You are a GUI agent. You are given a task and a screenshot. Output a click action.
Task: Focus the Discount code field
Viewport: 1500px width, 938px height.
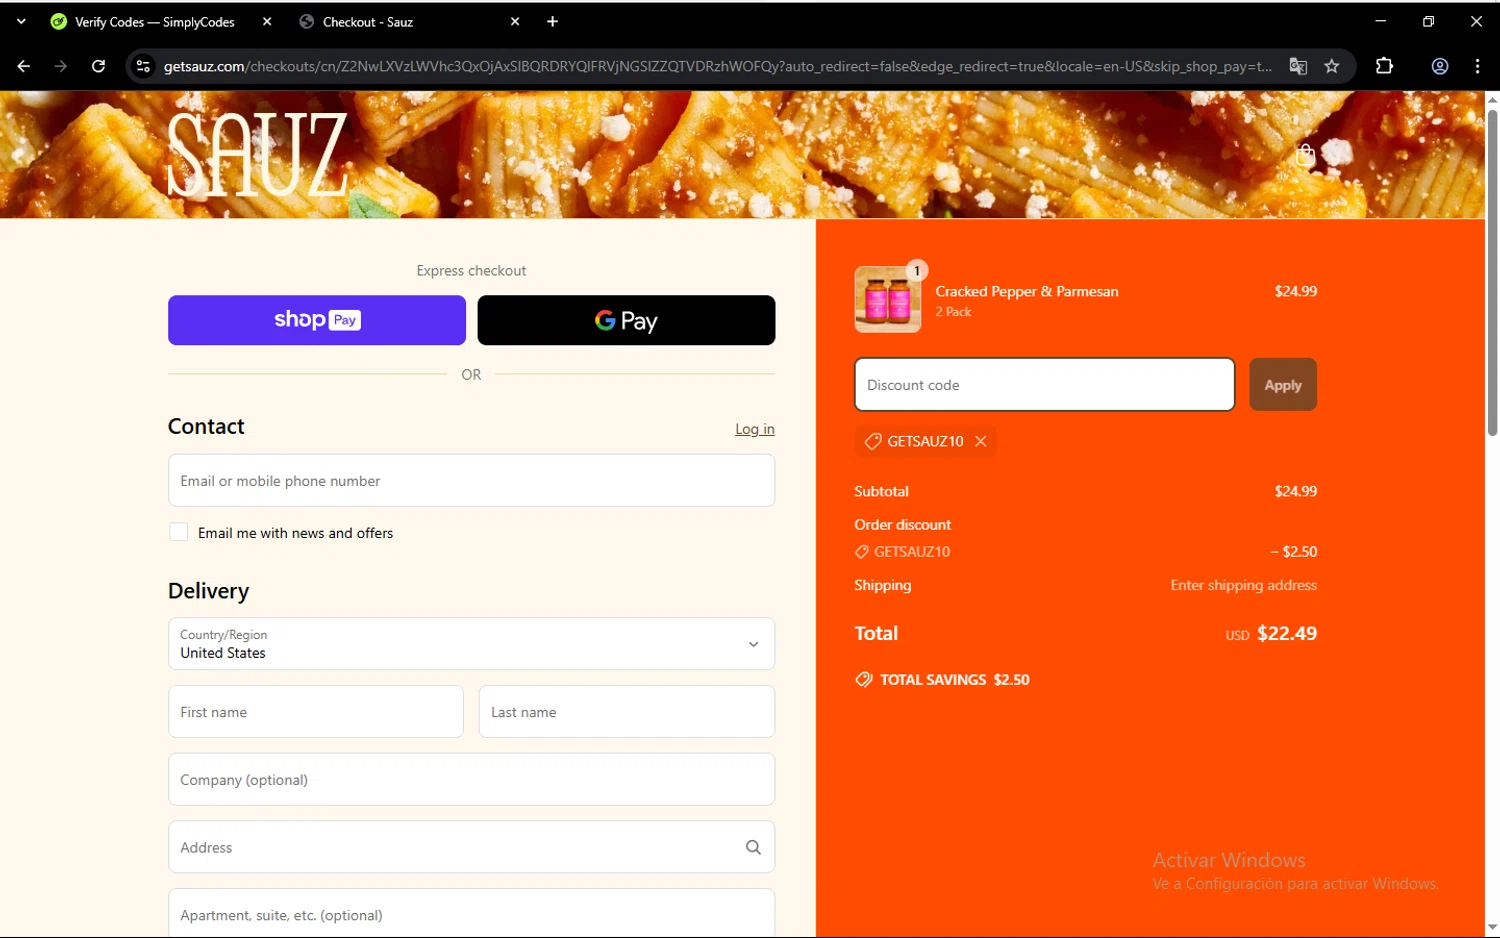pos(1045,385)
